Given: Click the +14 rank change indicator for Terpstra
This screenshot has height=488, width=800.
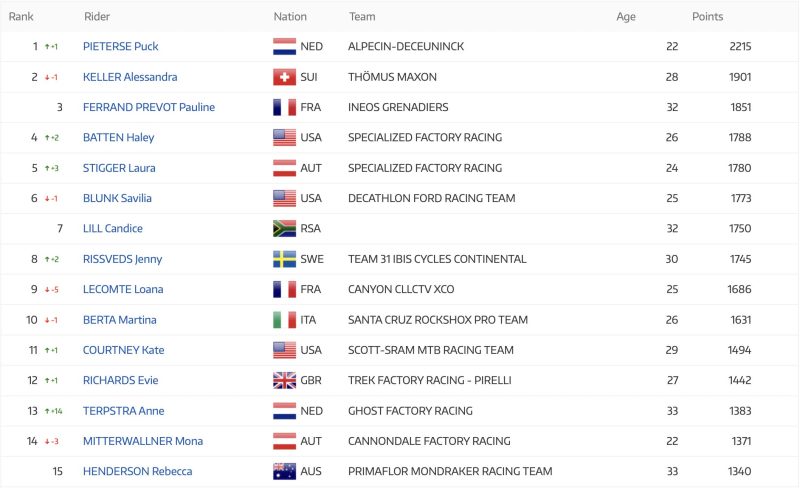Looking at the screenshot, I should (x=54, y=411).
